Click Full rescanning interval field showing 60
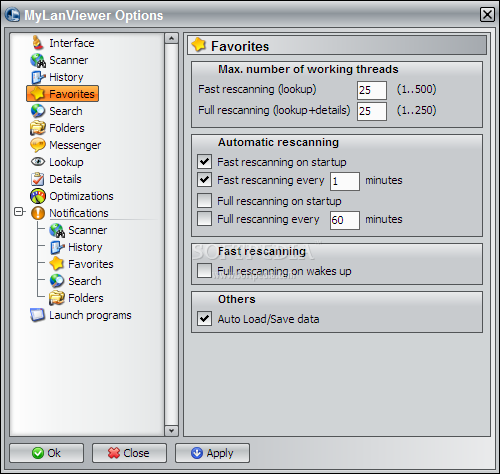Image resolution: width=500 pixels, height=474 pixels. [x=345, y=220]
